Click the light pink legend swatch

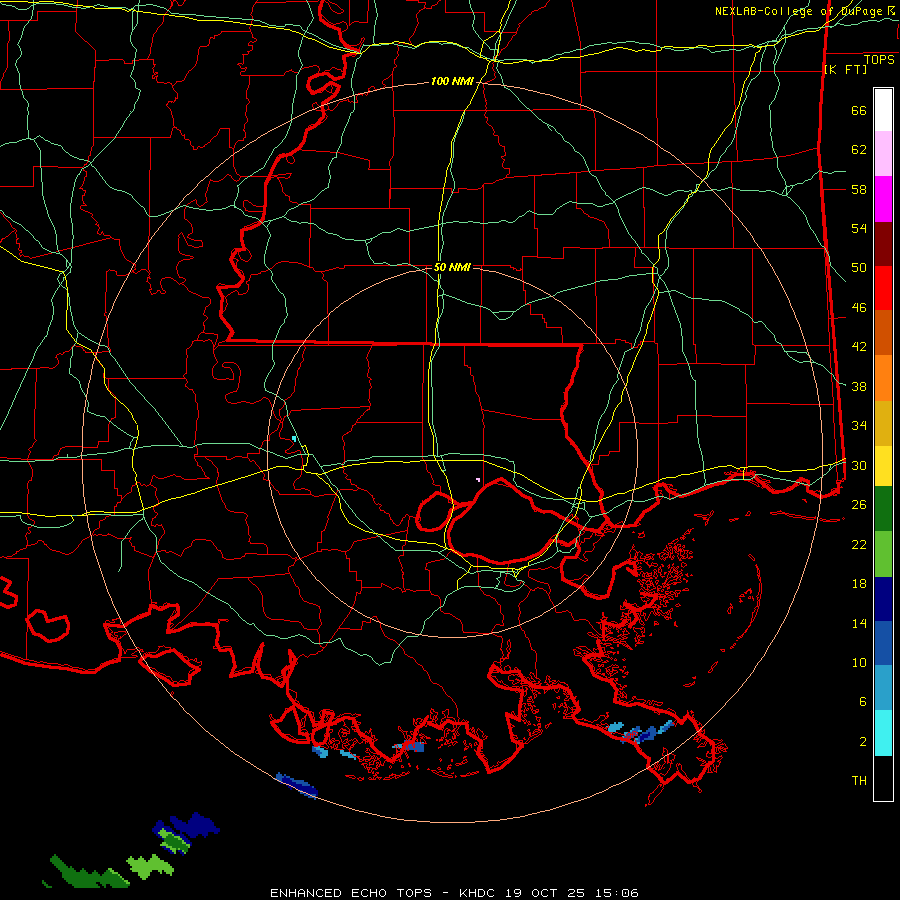click(x=883, y=154)
